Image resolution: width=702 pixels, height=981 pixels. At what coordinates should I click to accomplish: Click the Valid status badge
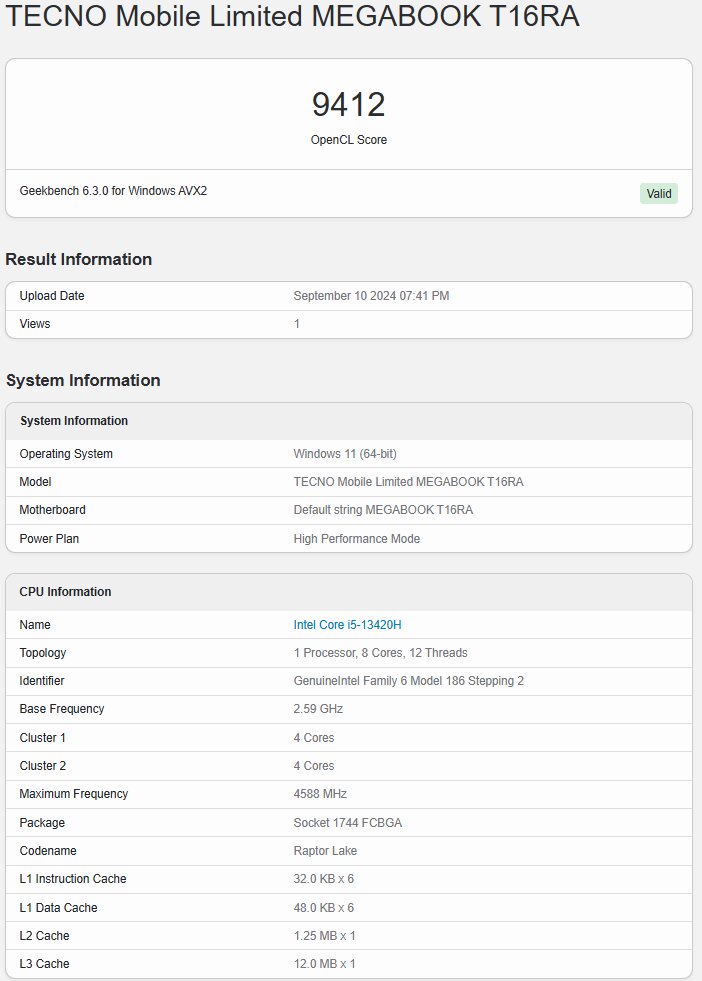[659, 193]
